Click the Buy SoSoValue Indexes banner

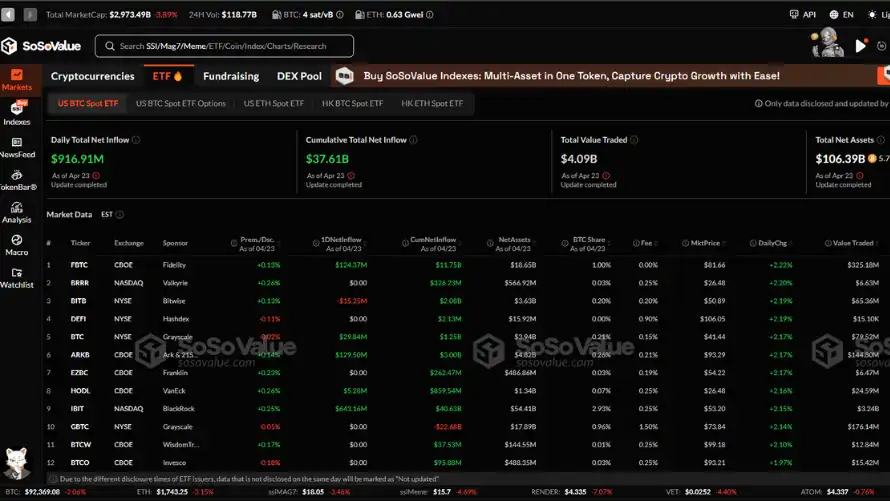571,76
